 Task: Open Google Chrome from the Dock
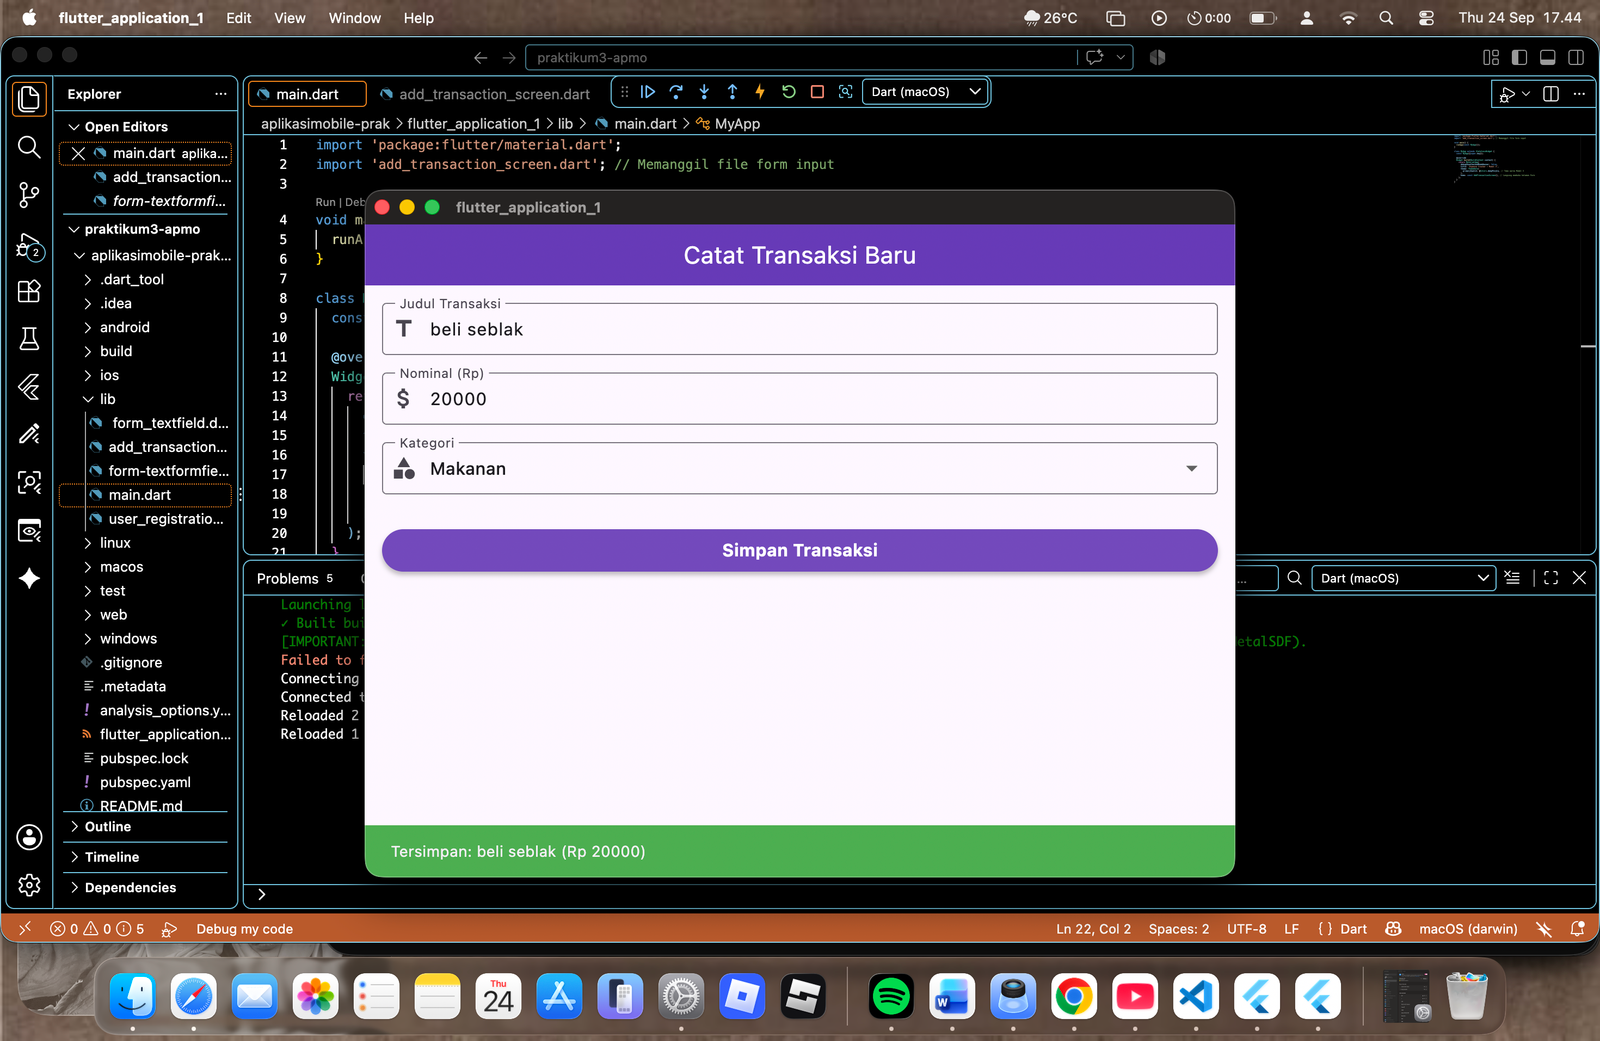pyautogui.click(x=1074, y=997)
